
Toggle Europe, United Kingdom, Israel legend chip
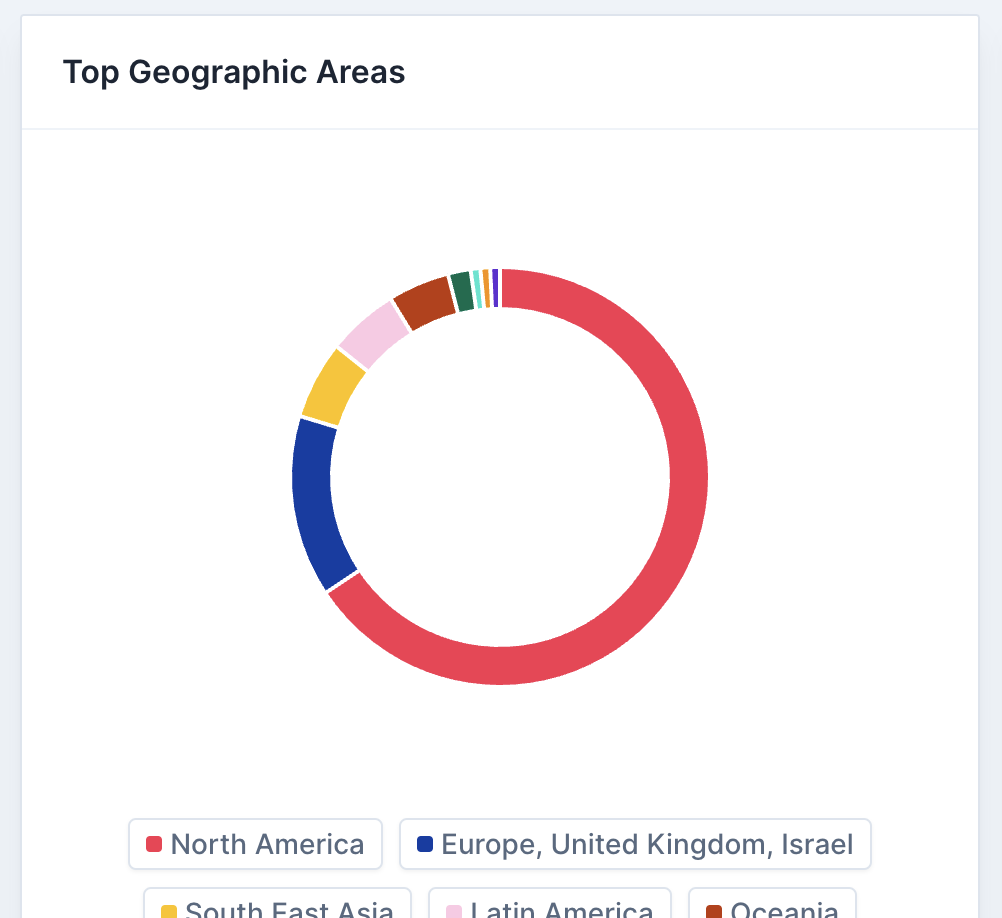(635, 844)
